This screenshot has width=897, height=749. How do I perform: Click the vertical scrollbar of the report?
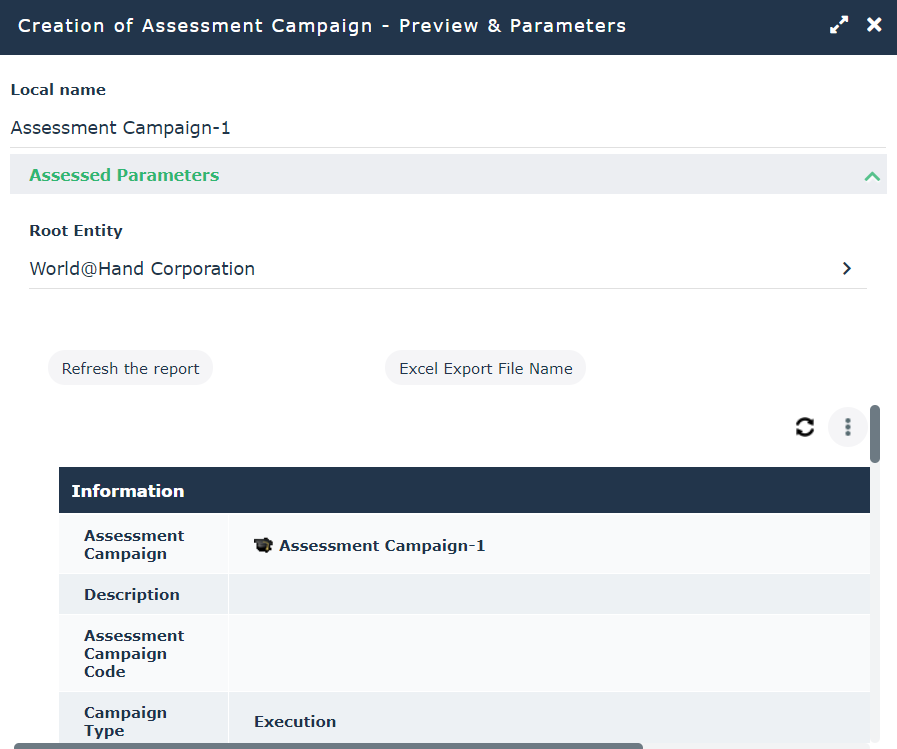coord(875,434)
